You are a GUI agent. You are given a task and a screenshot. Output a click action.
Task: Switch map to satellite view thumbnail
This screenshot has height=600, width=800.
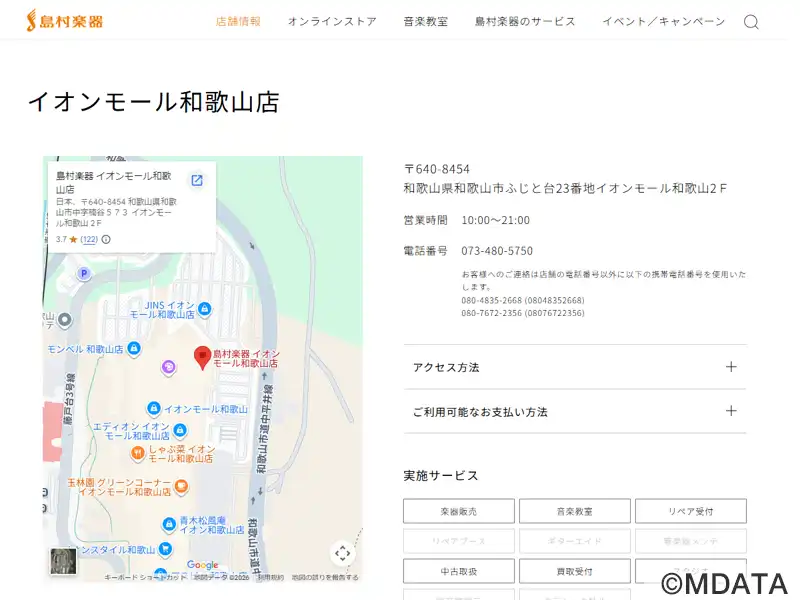[64, 561]
